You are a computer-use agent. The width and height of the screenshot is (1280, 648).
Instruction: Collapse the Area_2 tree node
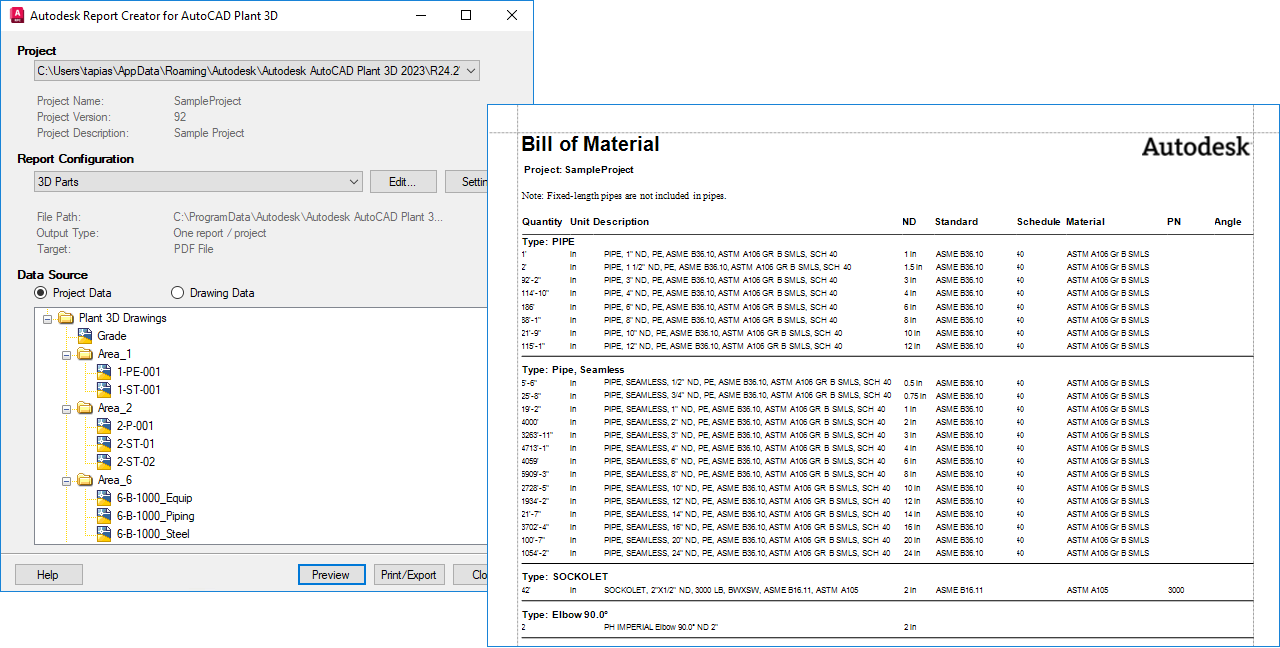[67, 408]
